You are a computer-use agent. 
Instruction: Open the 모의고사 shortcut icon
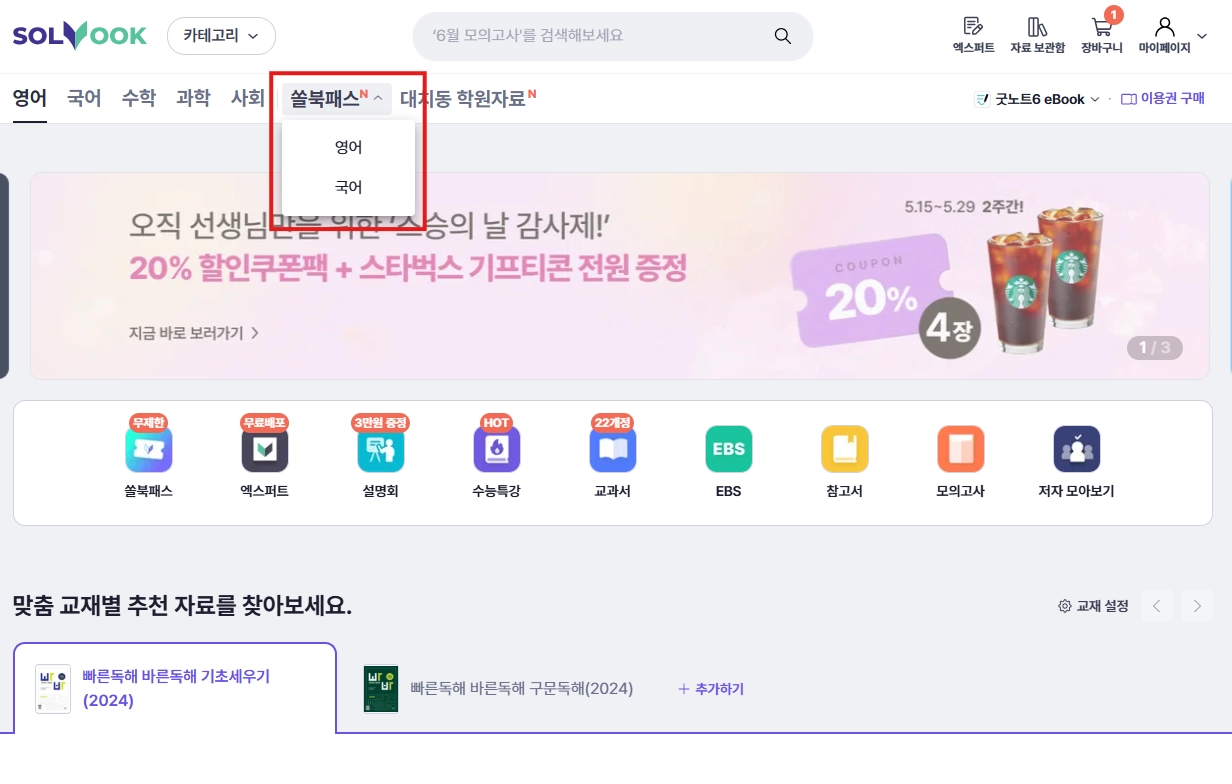961,449
